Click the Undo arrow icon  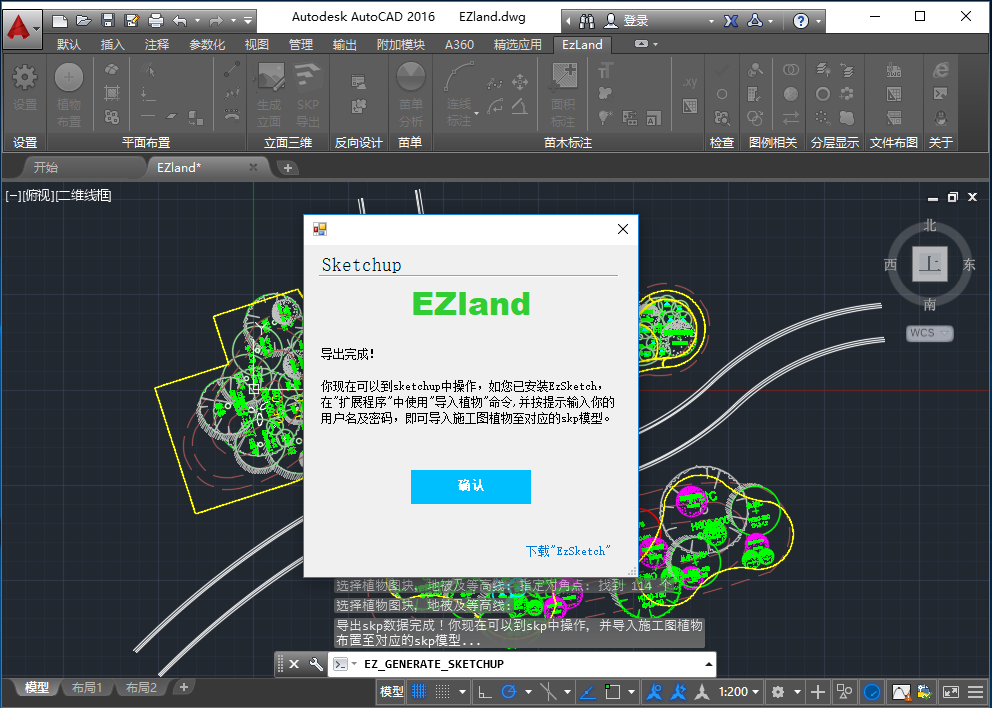180,20
